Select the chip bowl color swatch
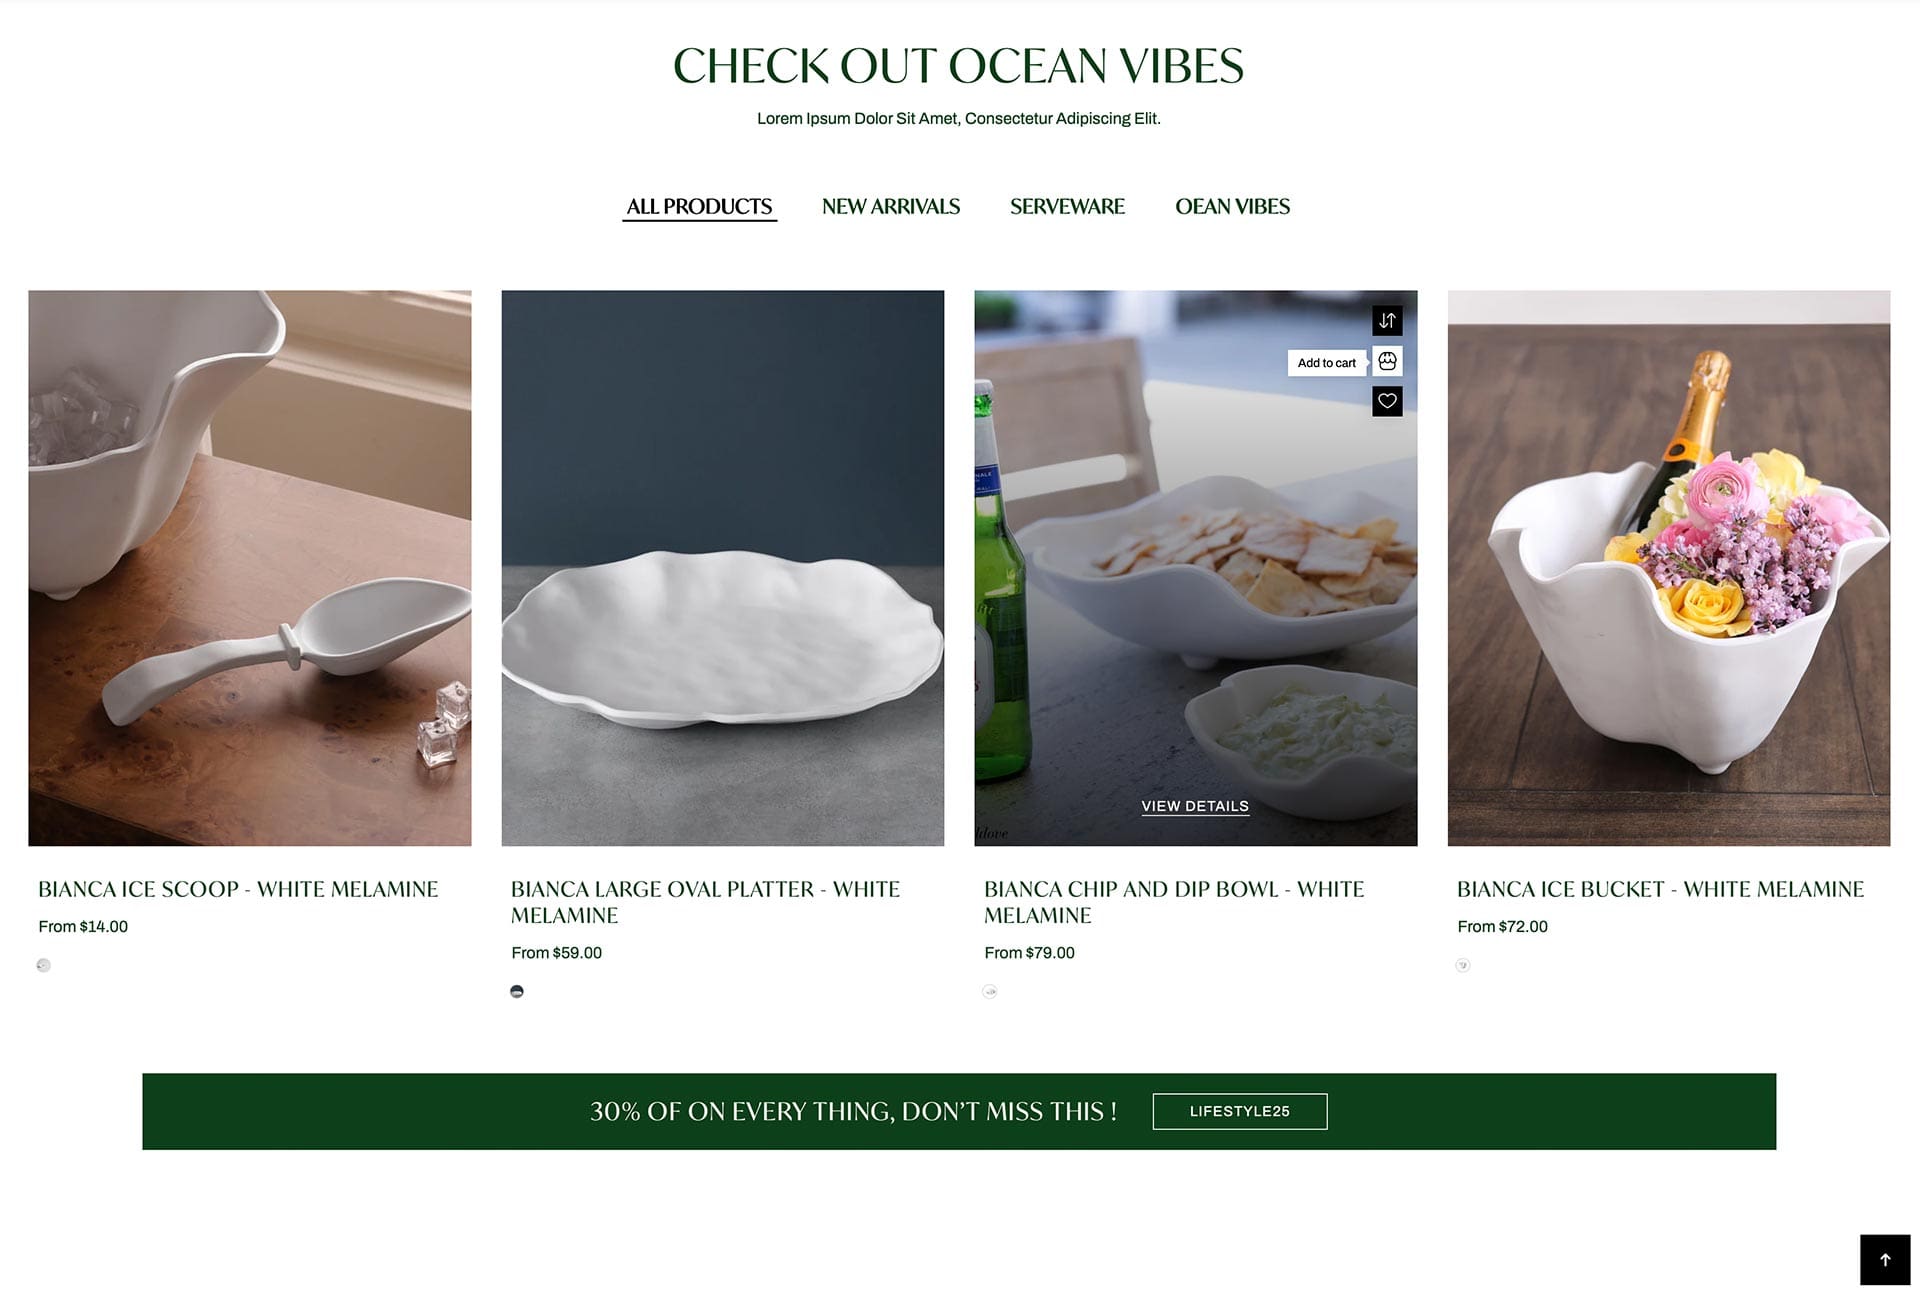The height and width of the screenshot is (1297, 1920). [x=990, y=991]
